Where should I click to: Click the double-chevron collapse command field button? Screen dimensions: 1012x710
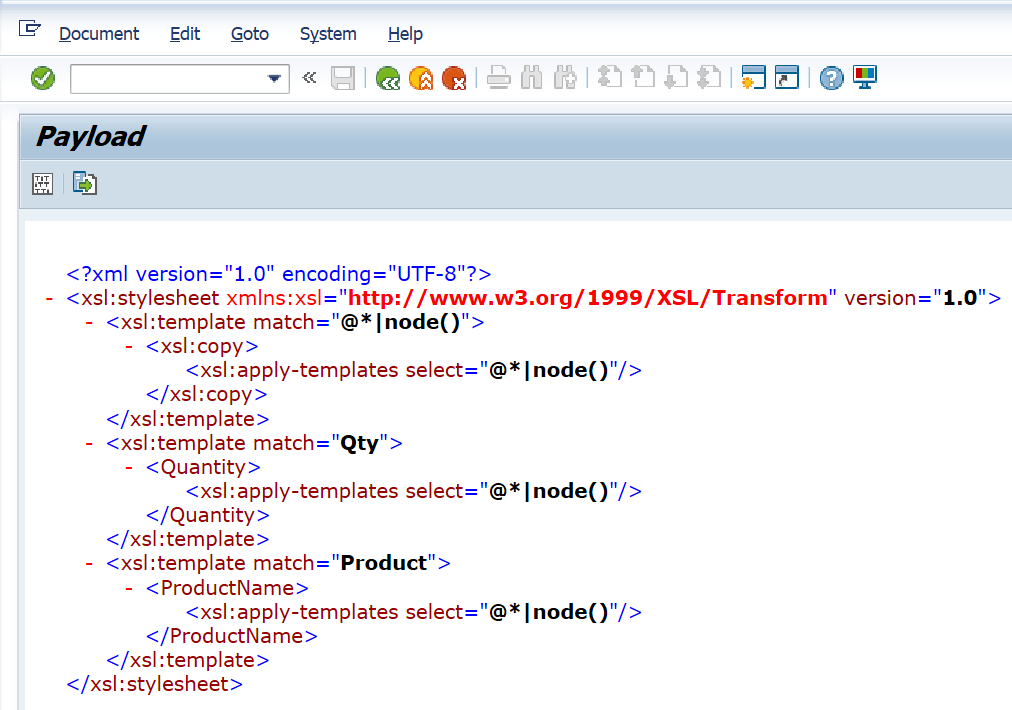(x=309, y=78)
